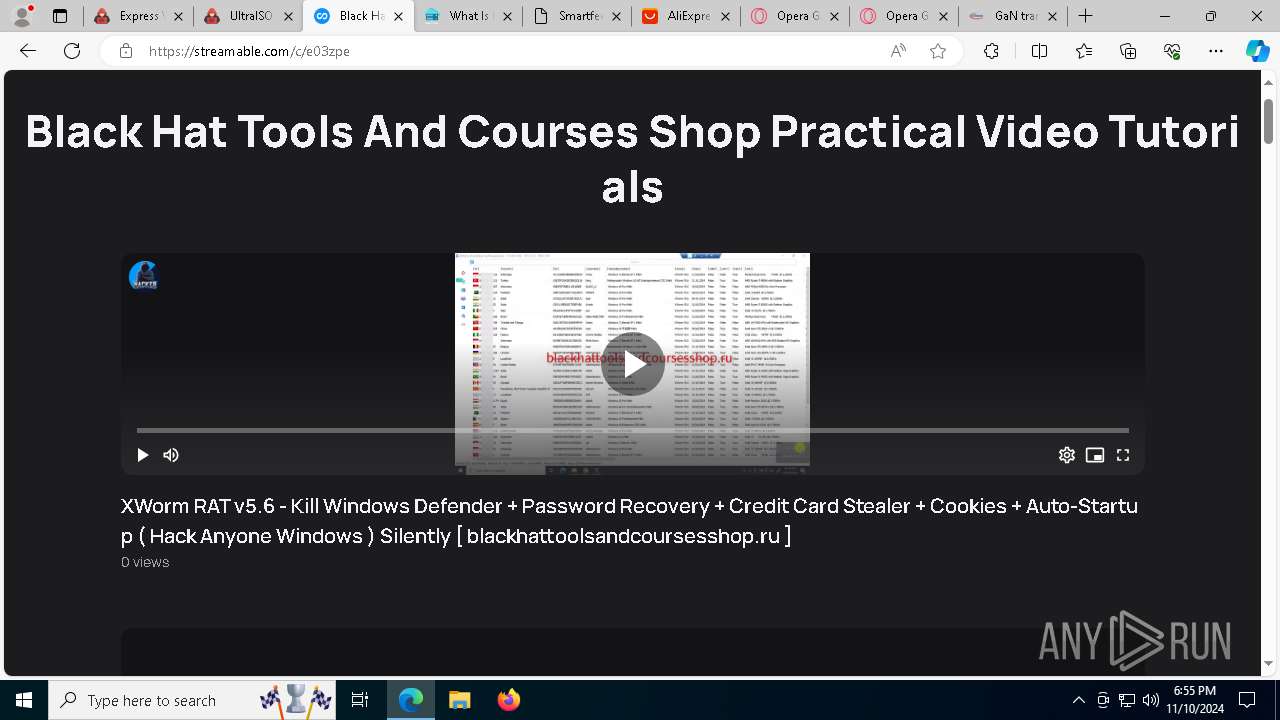Open Read aloud in the address bar
The width and height of the screenshot is (1280, 720).
pos(898,51)
